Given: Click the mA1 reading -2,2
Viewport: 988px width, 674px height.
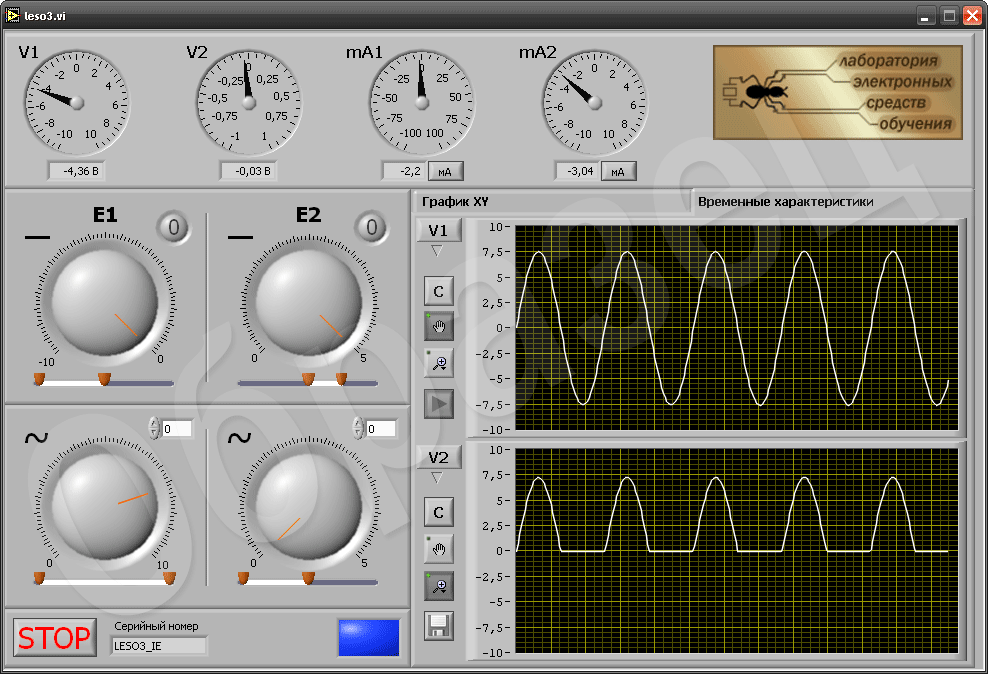Looking at the screenshot, I should [x=405, y=171].
